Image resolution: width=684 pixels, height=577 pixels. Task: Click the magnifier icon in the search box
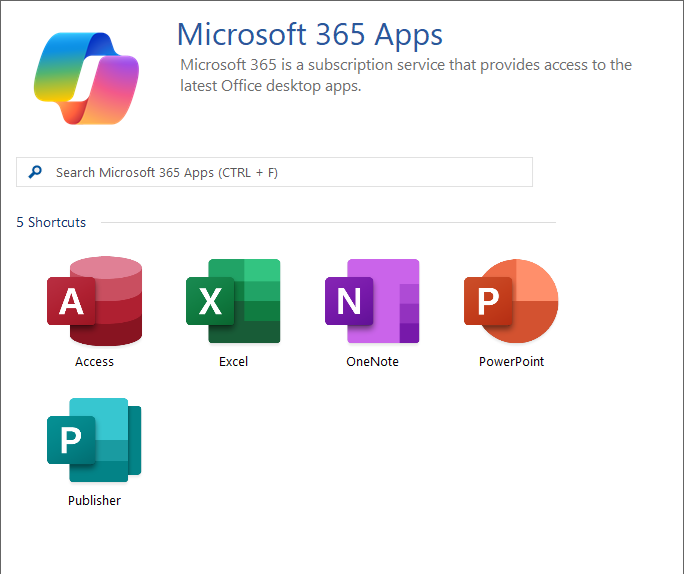tap(36, 172)
